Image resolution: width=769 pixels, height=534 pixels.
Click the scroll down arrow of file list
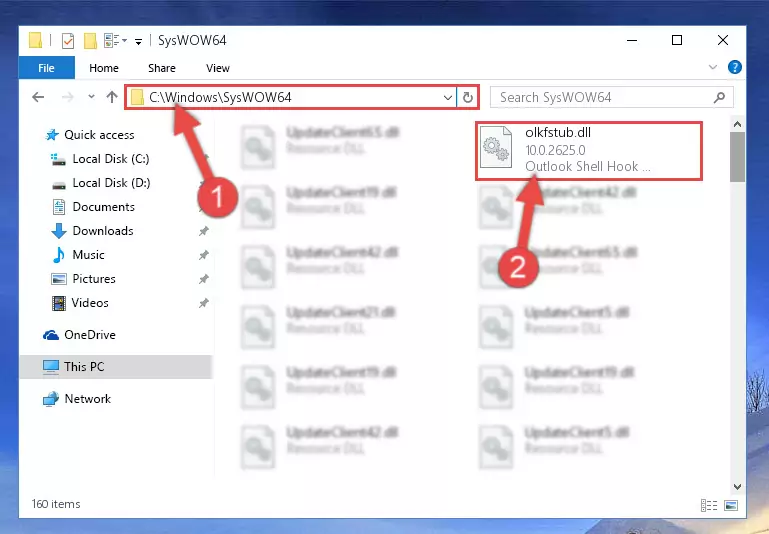click(737, 486)
